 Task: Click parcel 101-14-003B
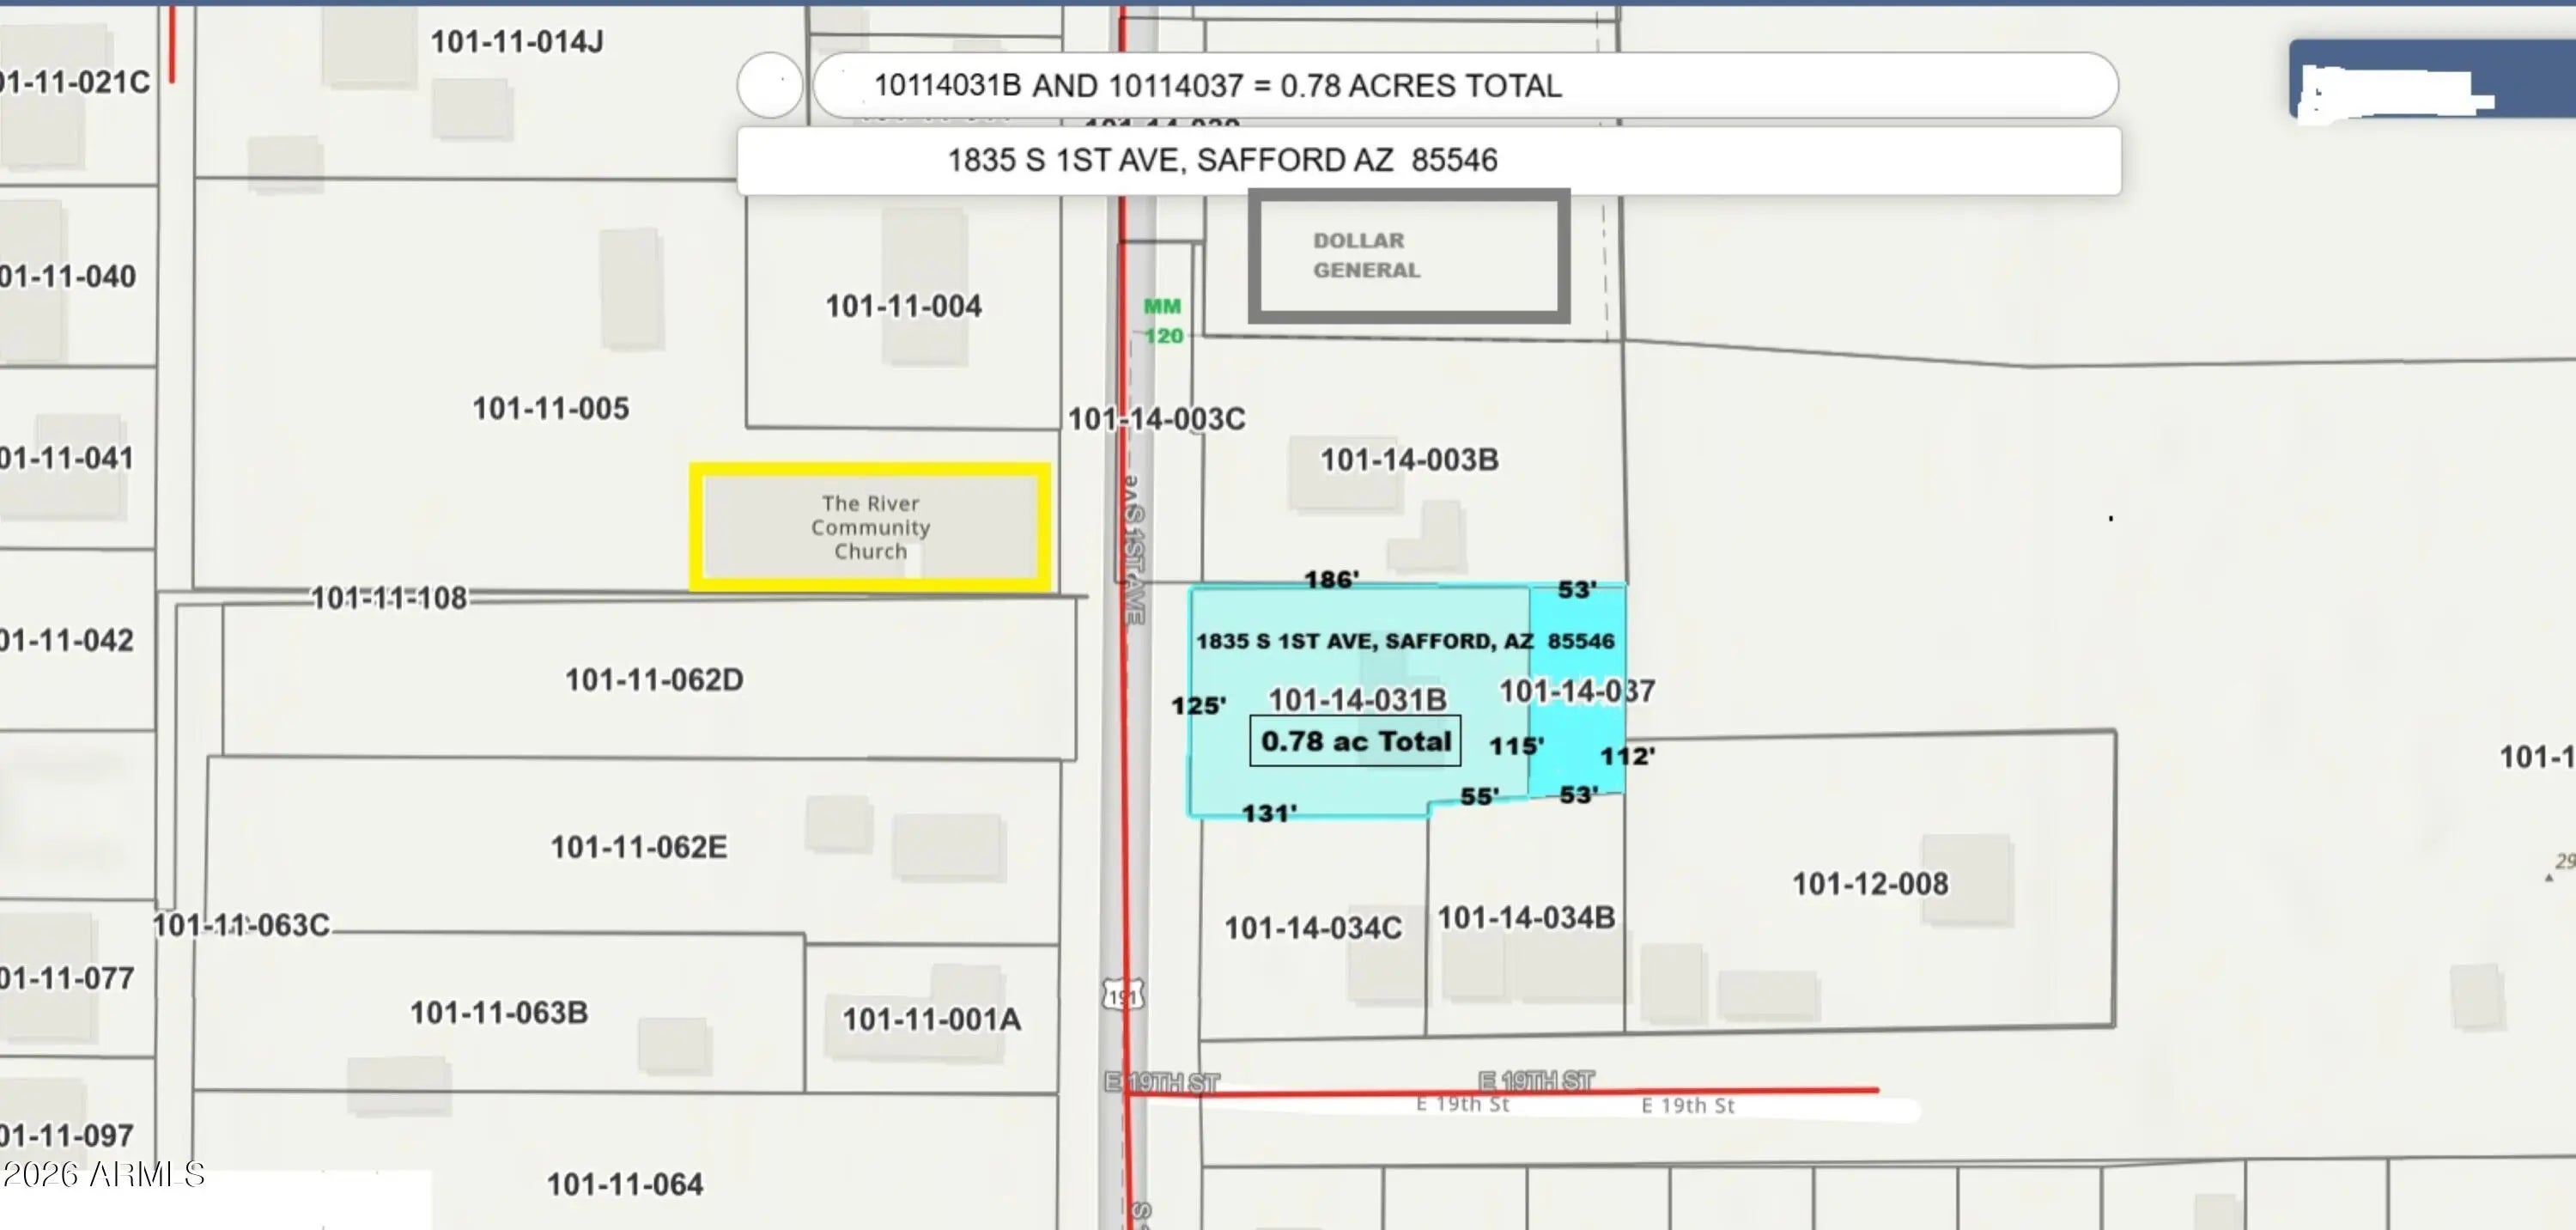[1408, 460]
